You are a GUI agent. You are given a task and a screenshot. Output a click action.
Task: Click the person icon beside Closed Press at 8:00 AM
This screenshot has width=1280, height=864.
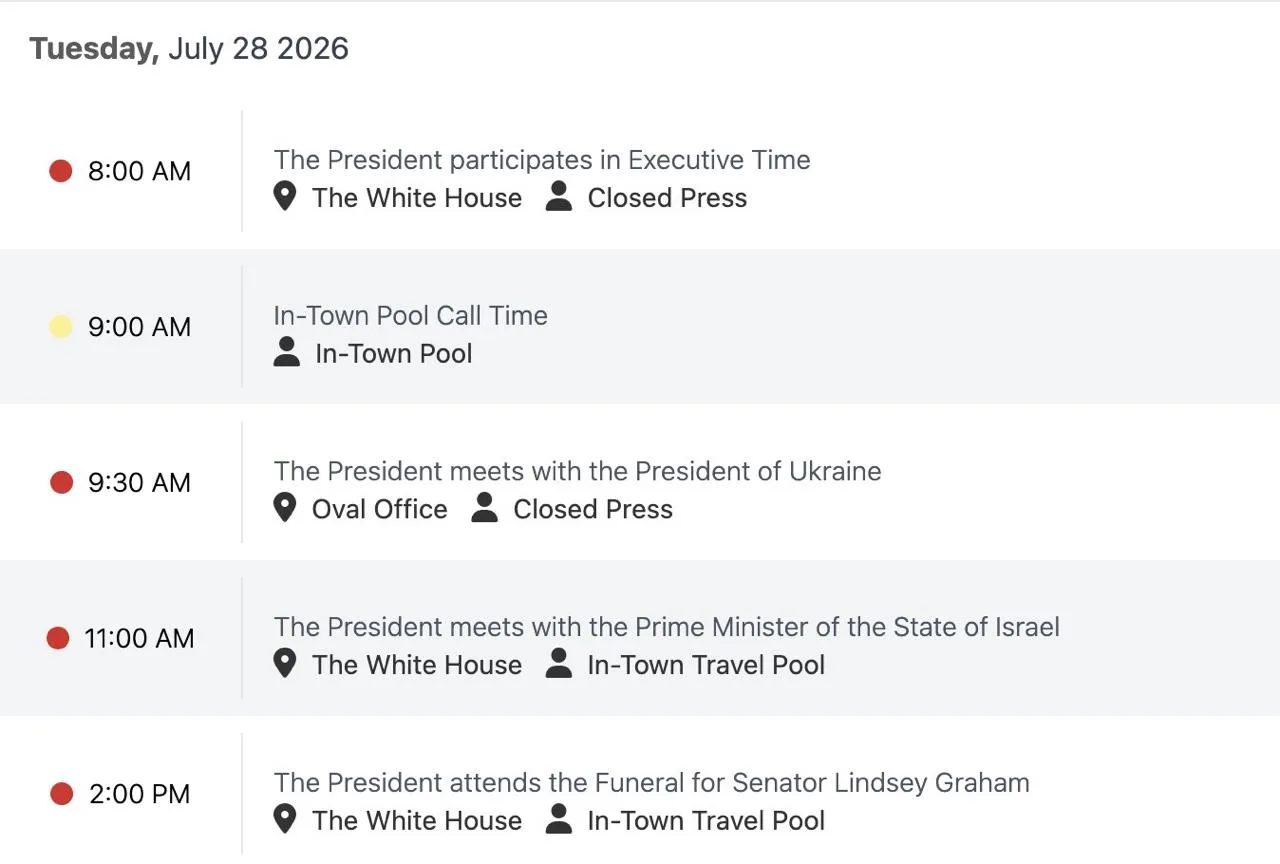click(x=559, y=197)
